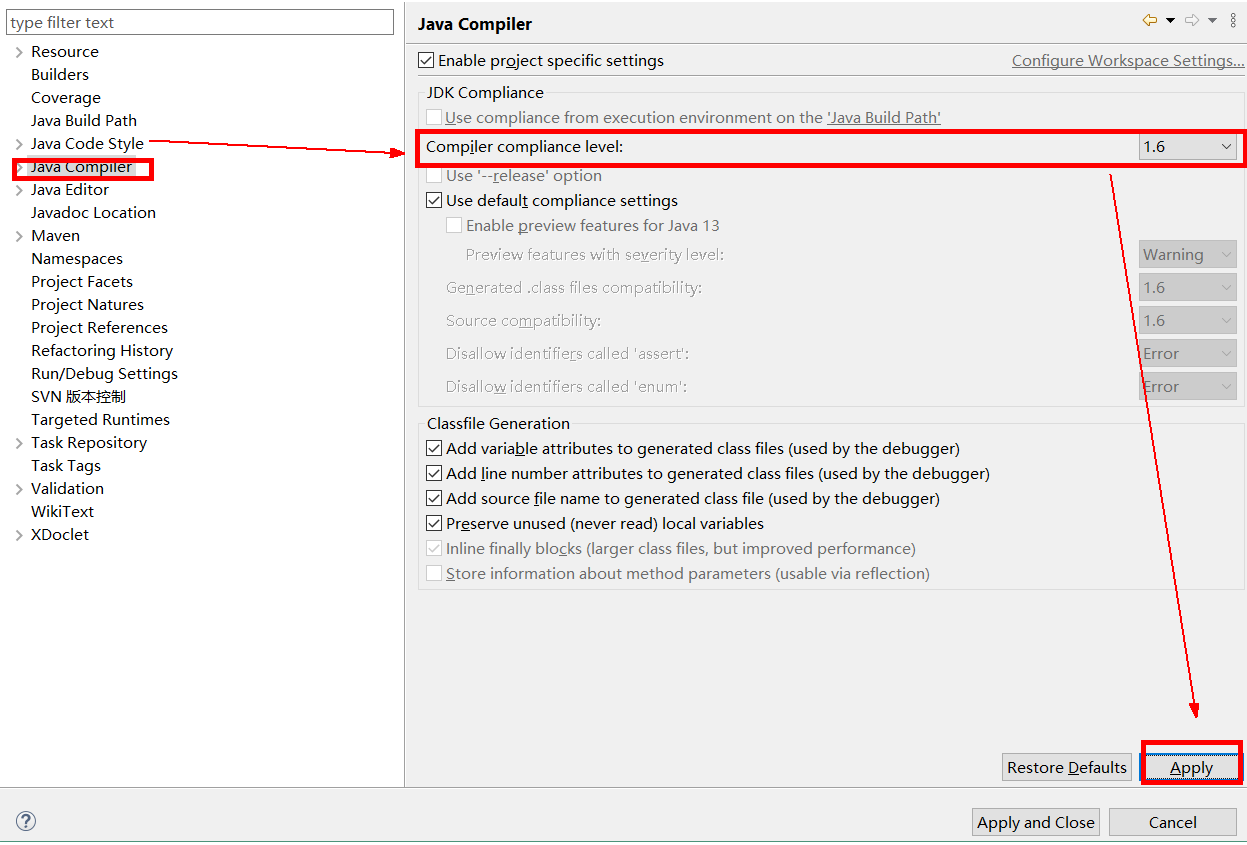
Task: Expand the XDoclet tree node
Action: [x=19, y=535]
